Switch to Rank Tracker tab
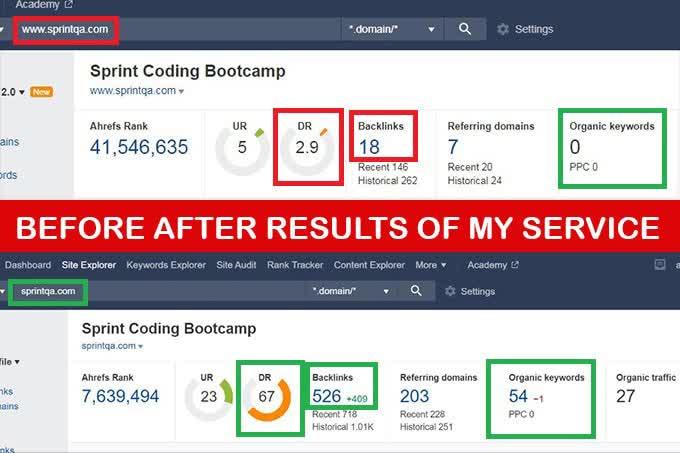The height and width of the screenshot is (453, 680). click(x=295, y=265)
